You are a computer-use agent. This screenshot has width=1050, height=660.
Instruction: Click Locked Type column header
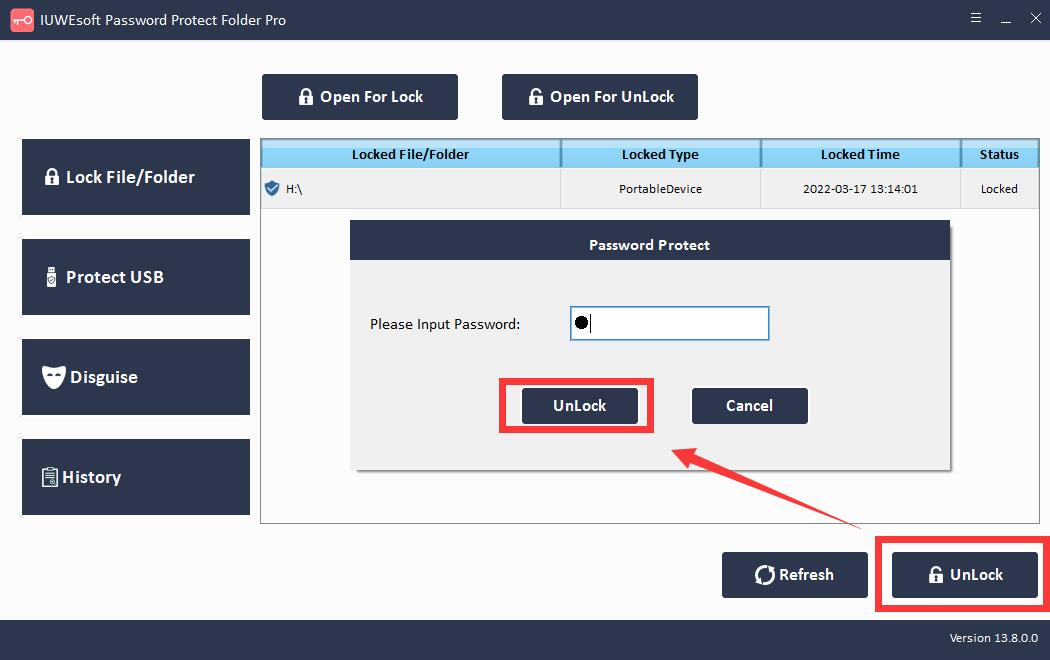point(660,155)
